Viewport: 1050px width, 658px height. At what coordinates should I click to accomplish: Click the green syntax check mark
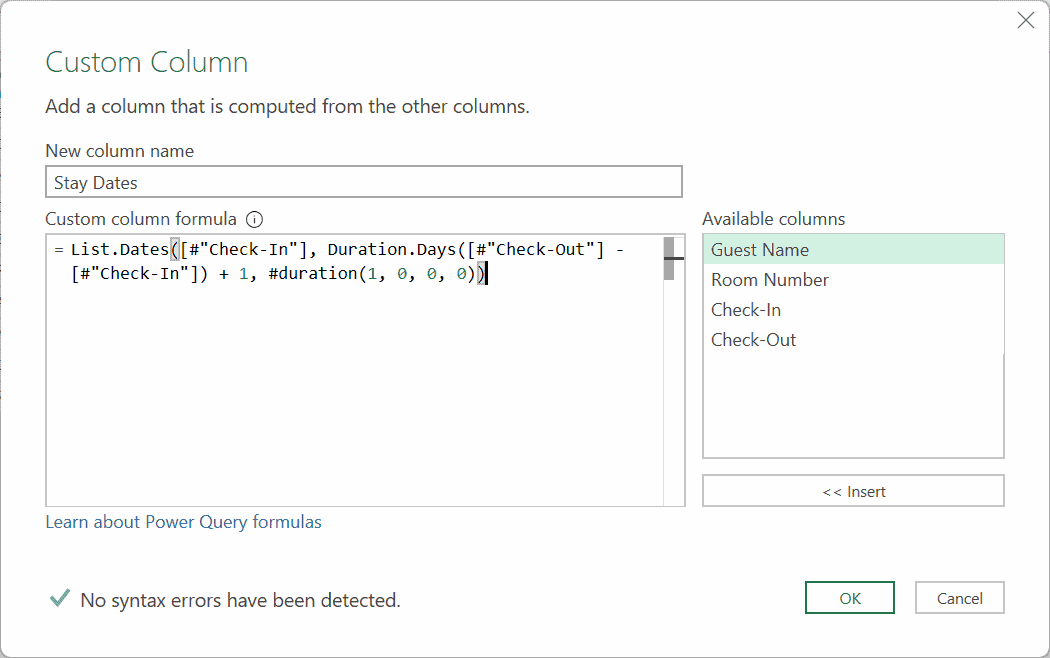click(x=58, y=598)
